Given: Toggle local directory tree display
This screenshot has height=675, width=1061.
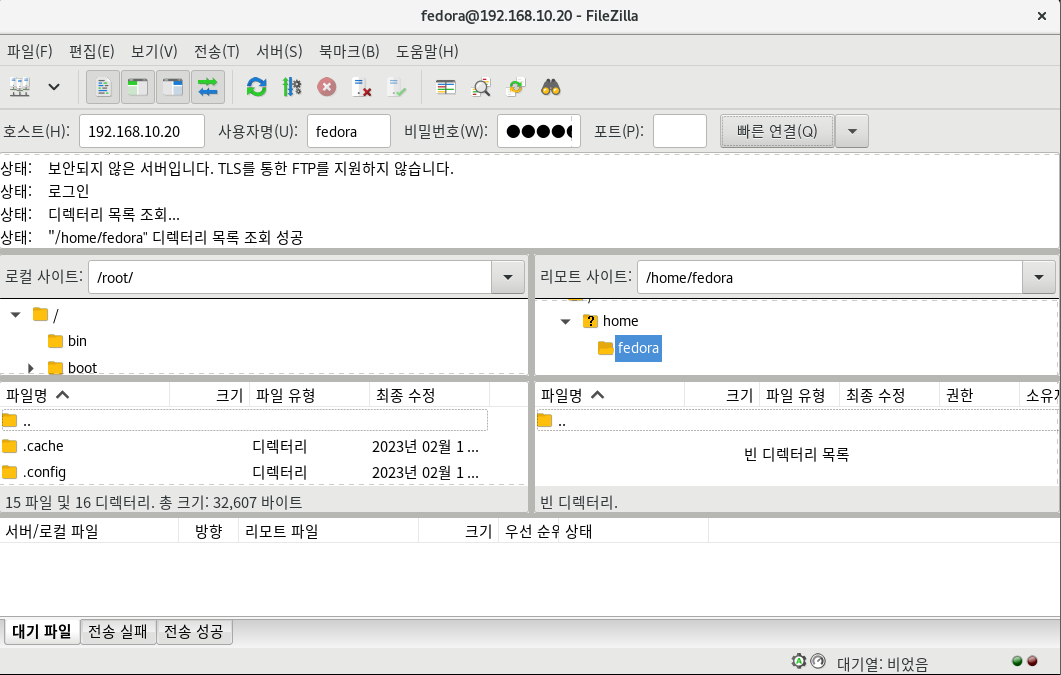Looking at the screenshot, I should click(x=138, y=87).
